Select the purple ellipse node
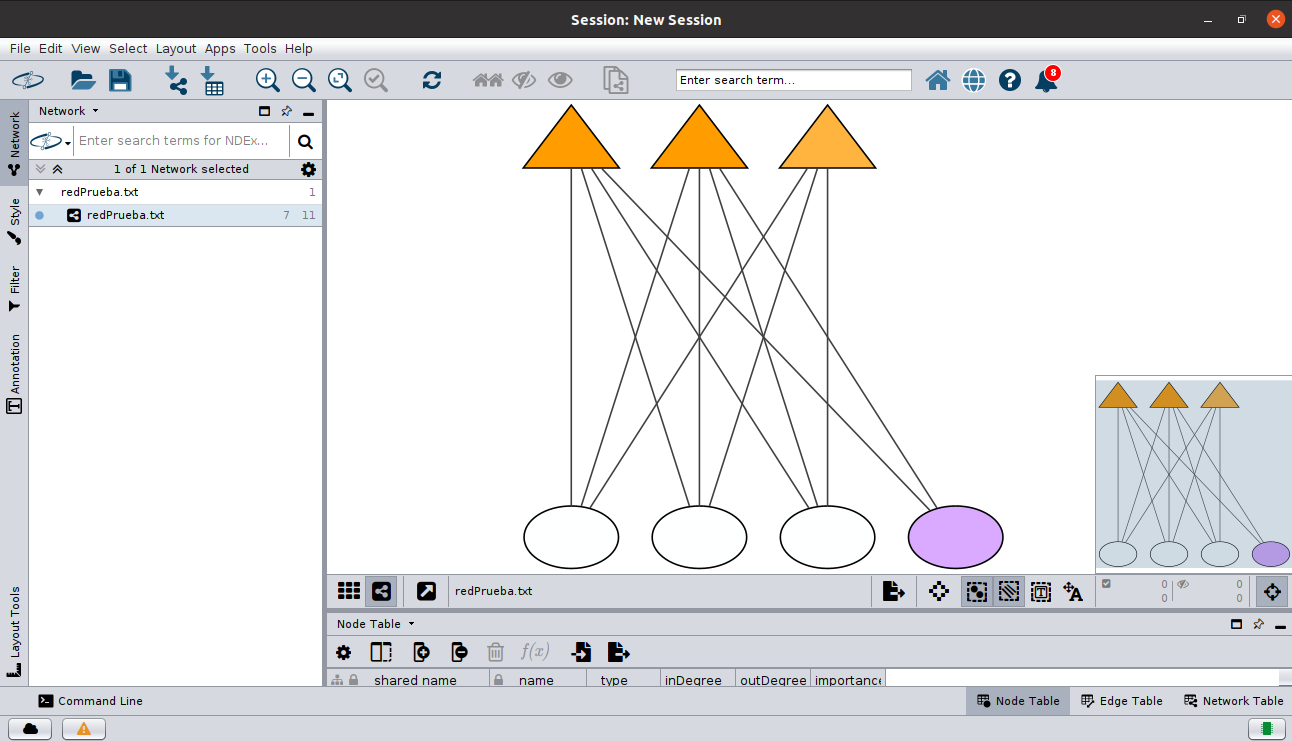 pos(955,537)
